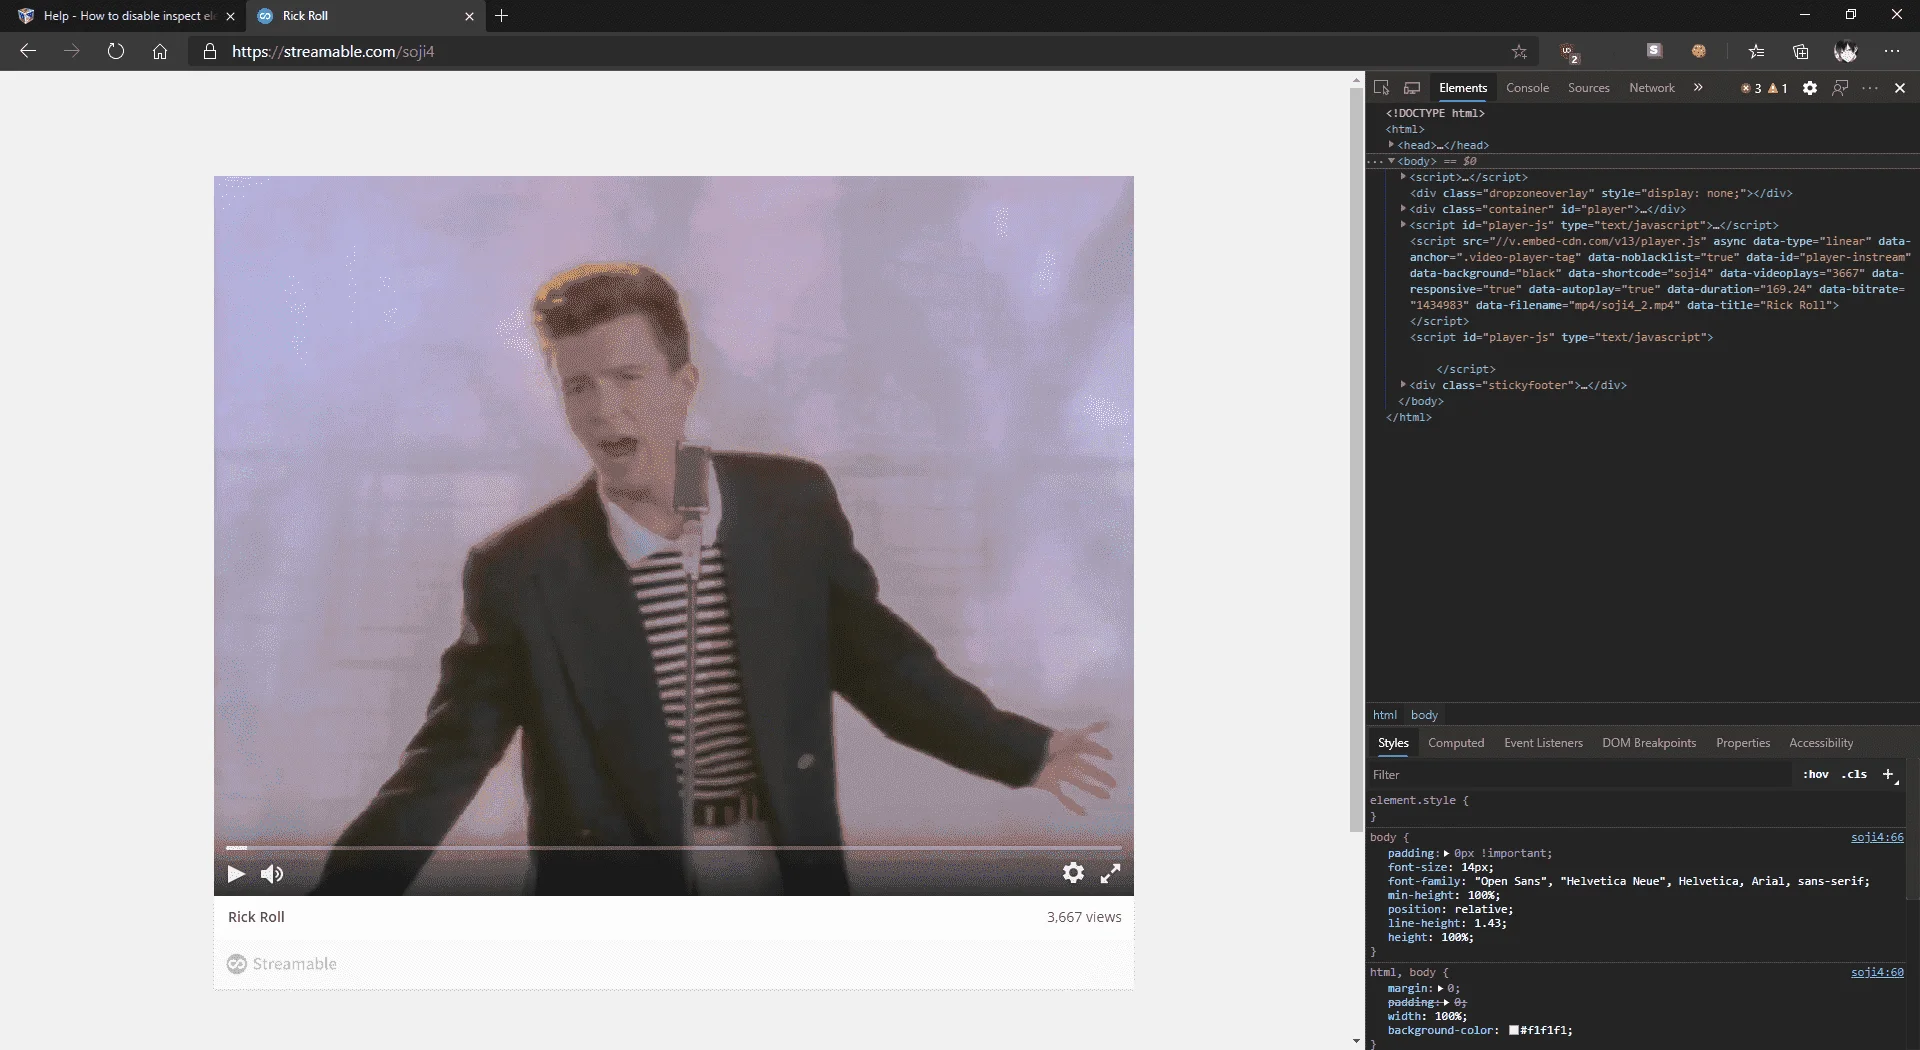Screen dimensions: 1920x1050
Task: Open the DevTools customize menu
Action: pos(1870,88)
